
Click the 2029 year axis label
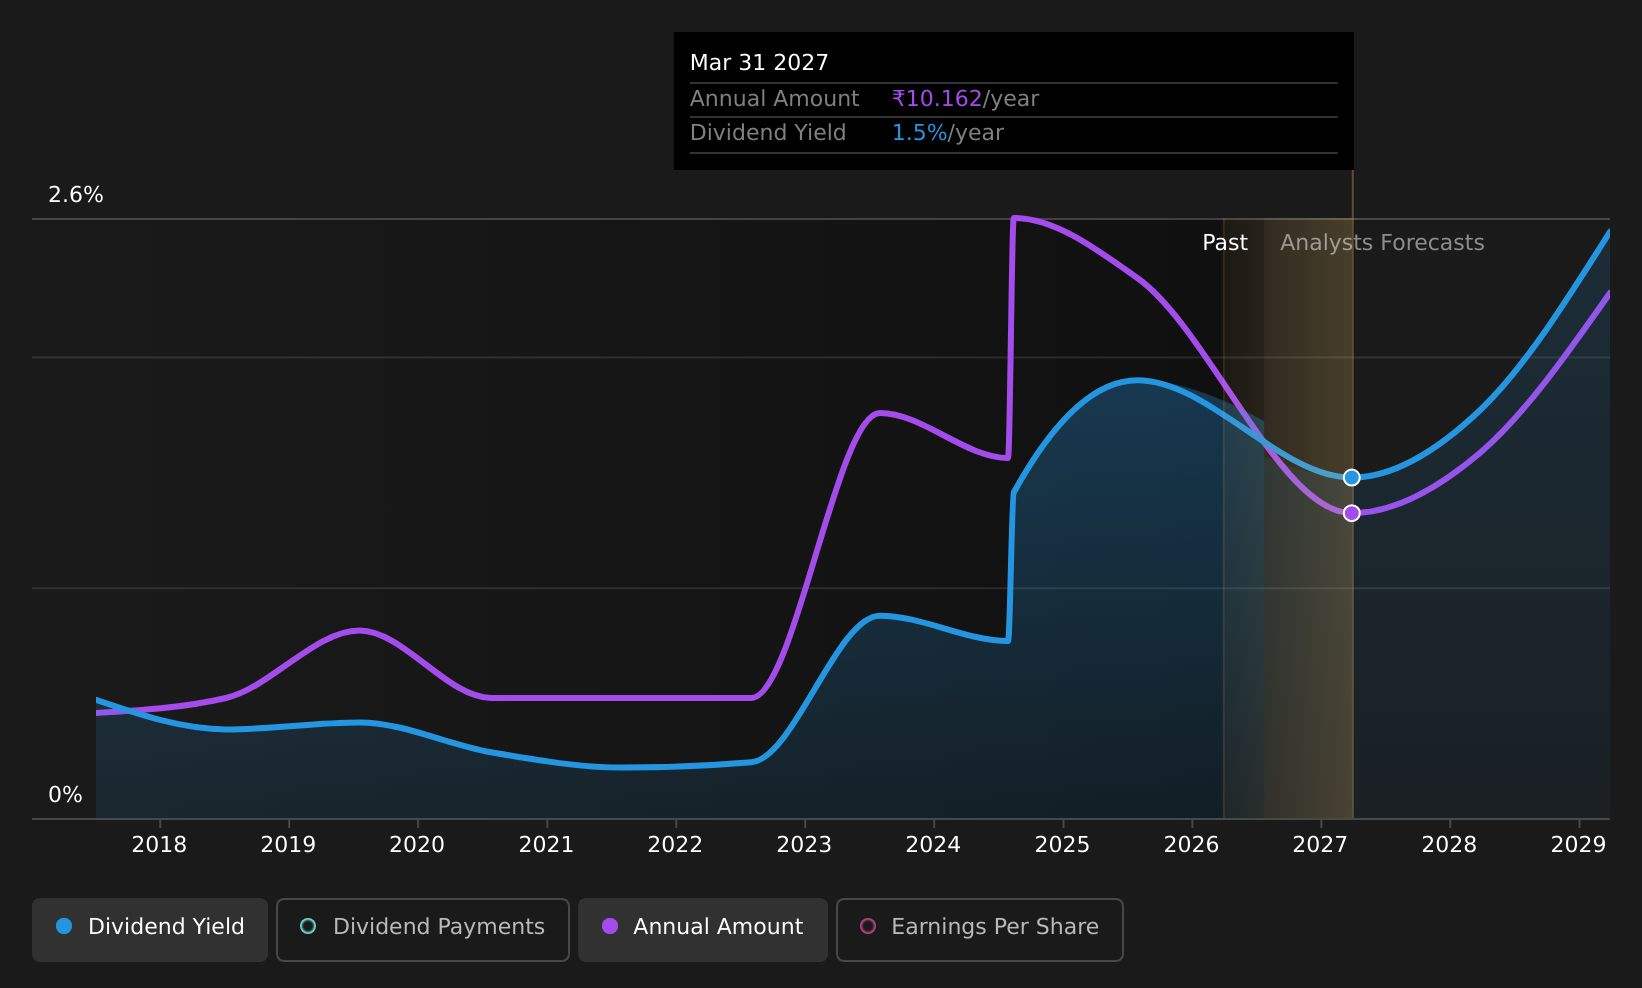1578,845
